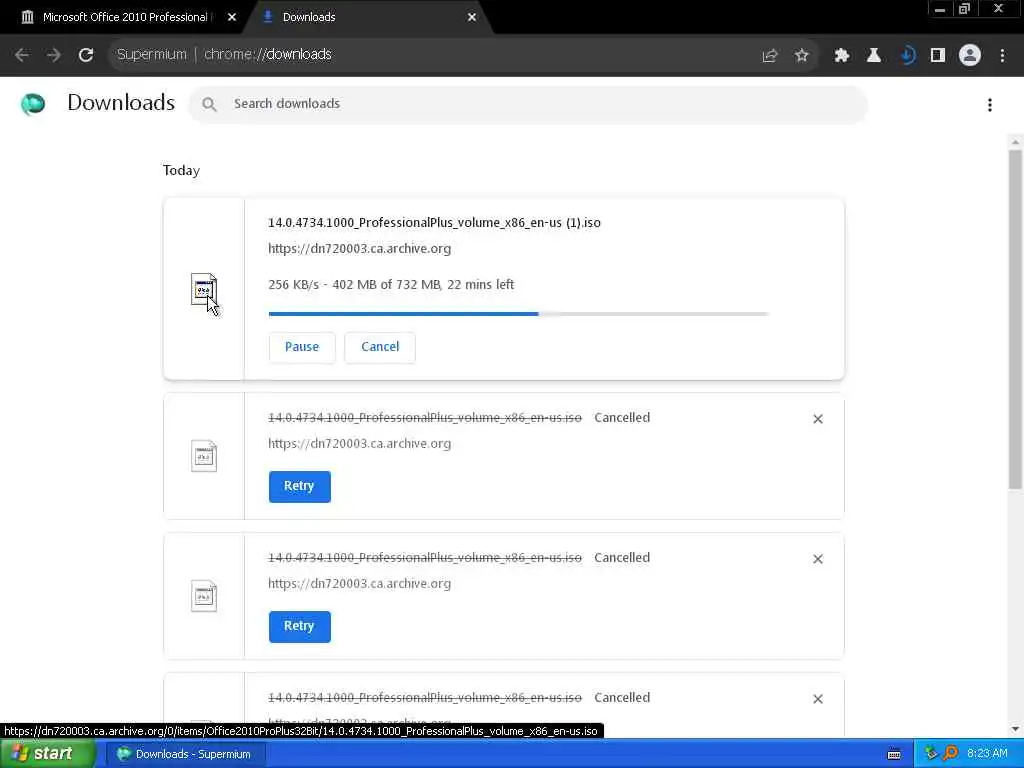
Task: Close the Microsoft Office 2010 tab
Action: (x=232, y=18)
